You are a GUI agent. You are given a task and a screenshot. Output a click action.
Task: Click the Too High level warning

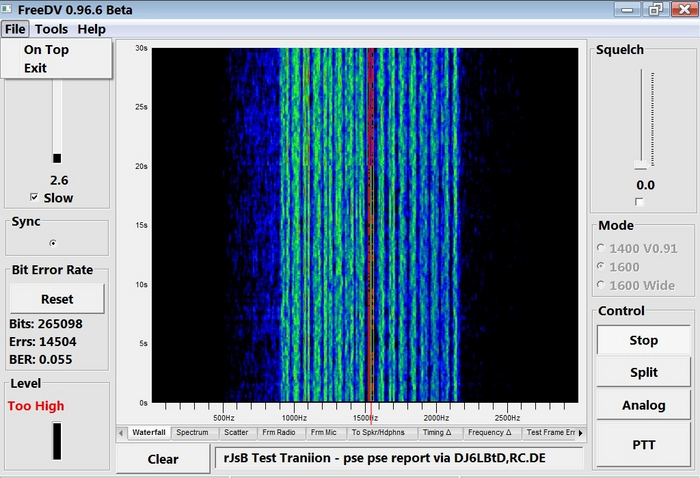tap(36, 406)
